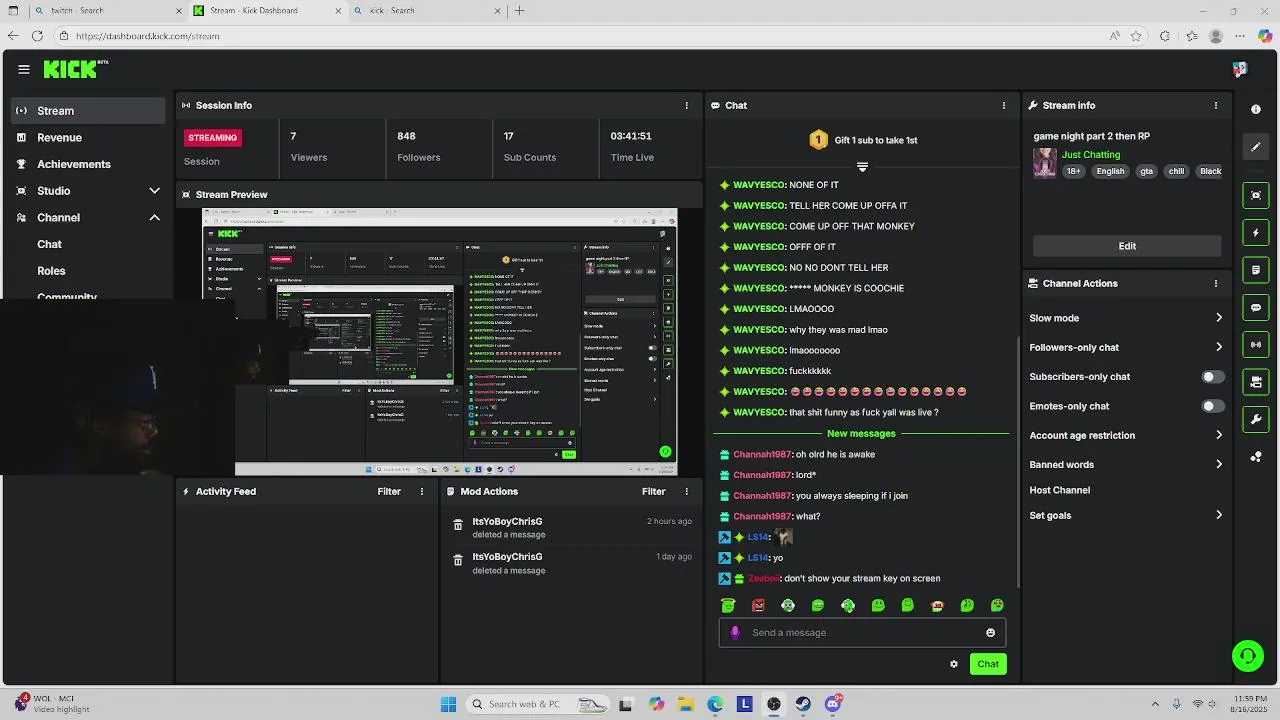Image resolution: width=1280 pixels, height=720 pixels.
Task: Click the document note icon in right sidebar
Action: click(1256, 270)
